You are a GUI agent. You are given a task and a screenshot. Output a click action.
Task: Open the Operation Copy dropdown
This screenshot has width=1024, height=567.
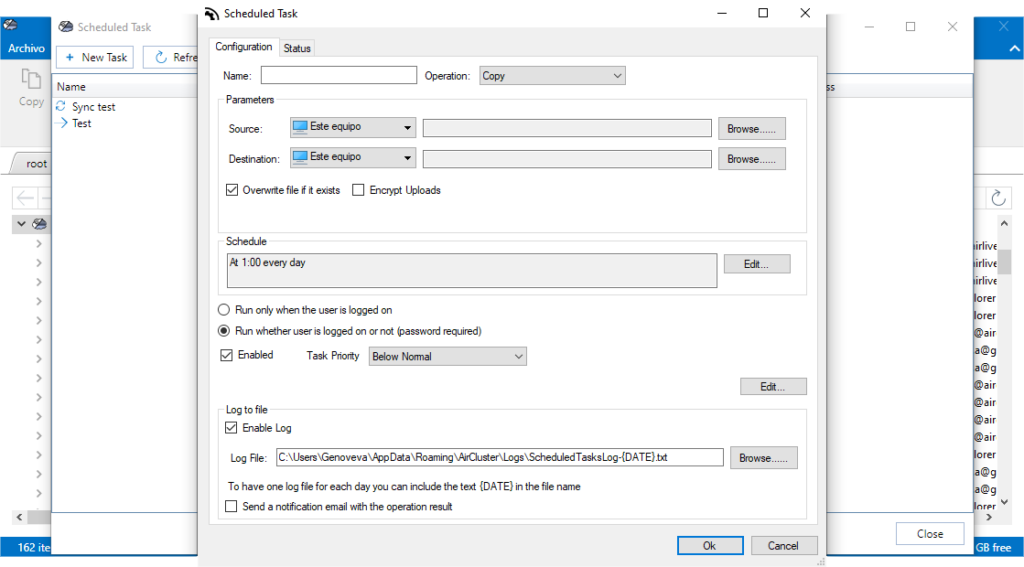tap(552, 76)
